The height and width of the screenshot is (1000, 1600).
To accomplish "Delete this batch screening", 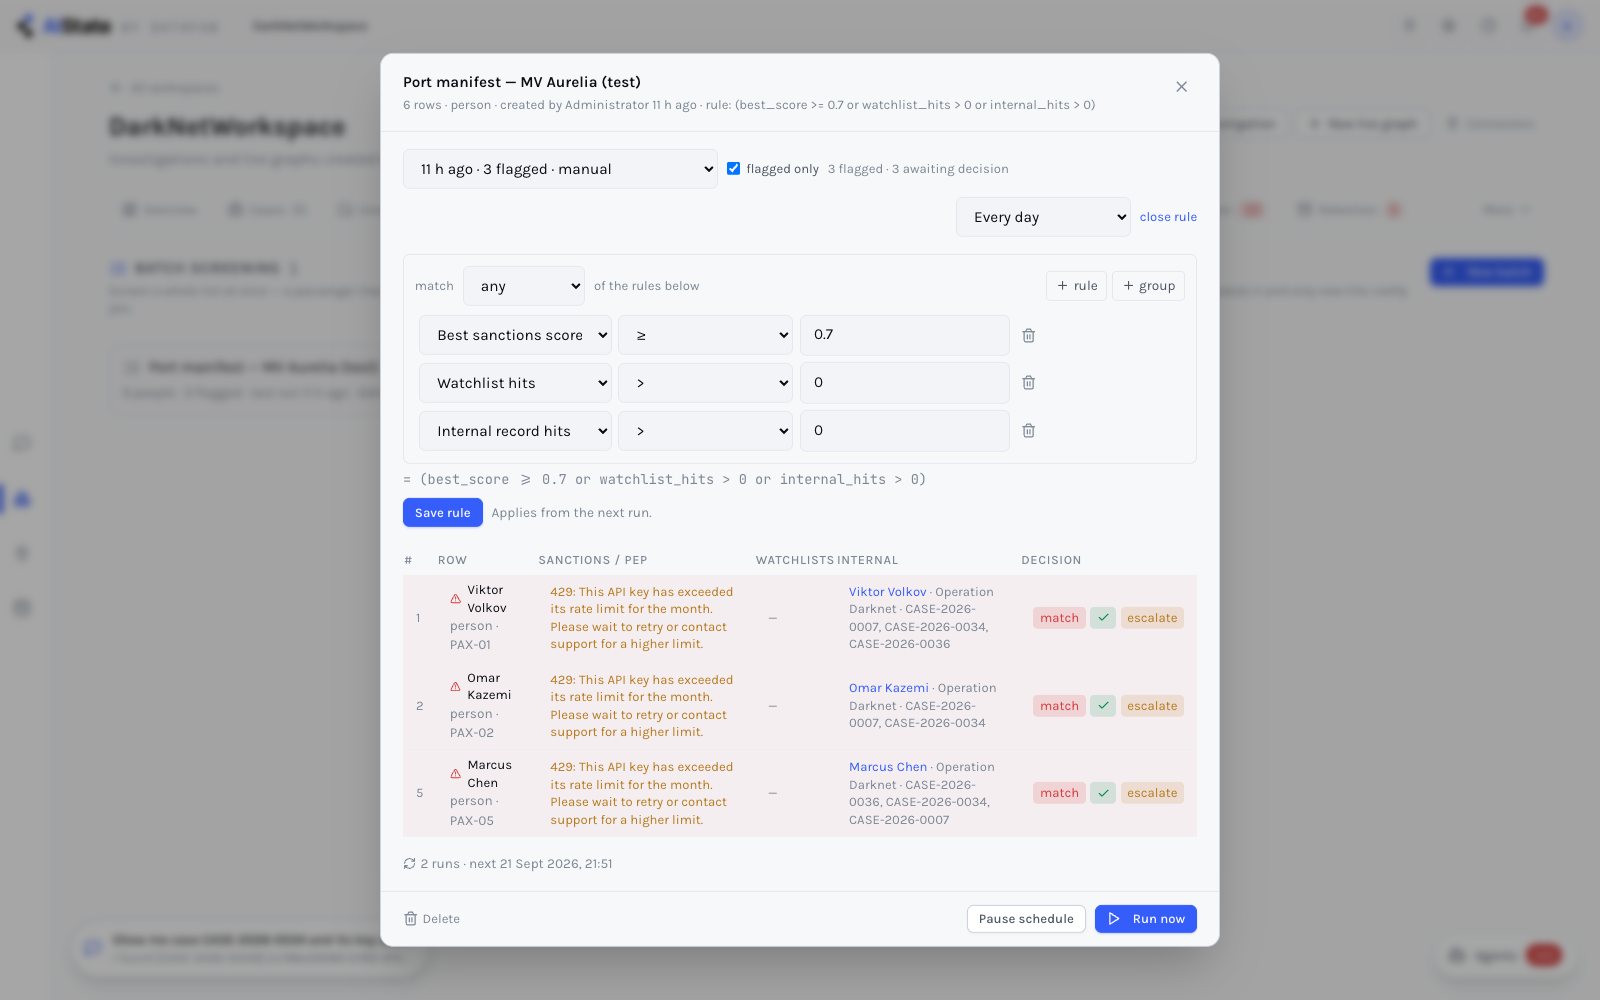I will [x=432, y=919].
